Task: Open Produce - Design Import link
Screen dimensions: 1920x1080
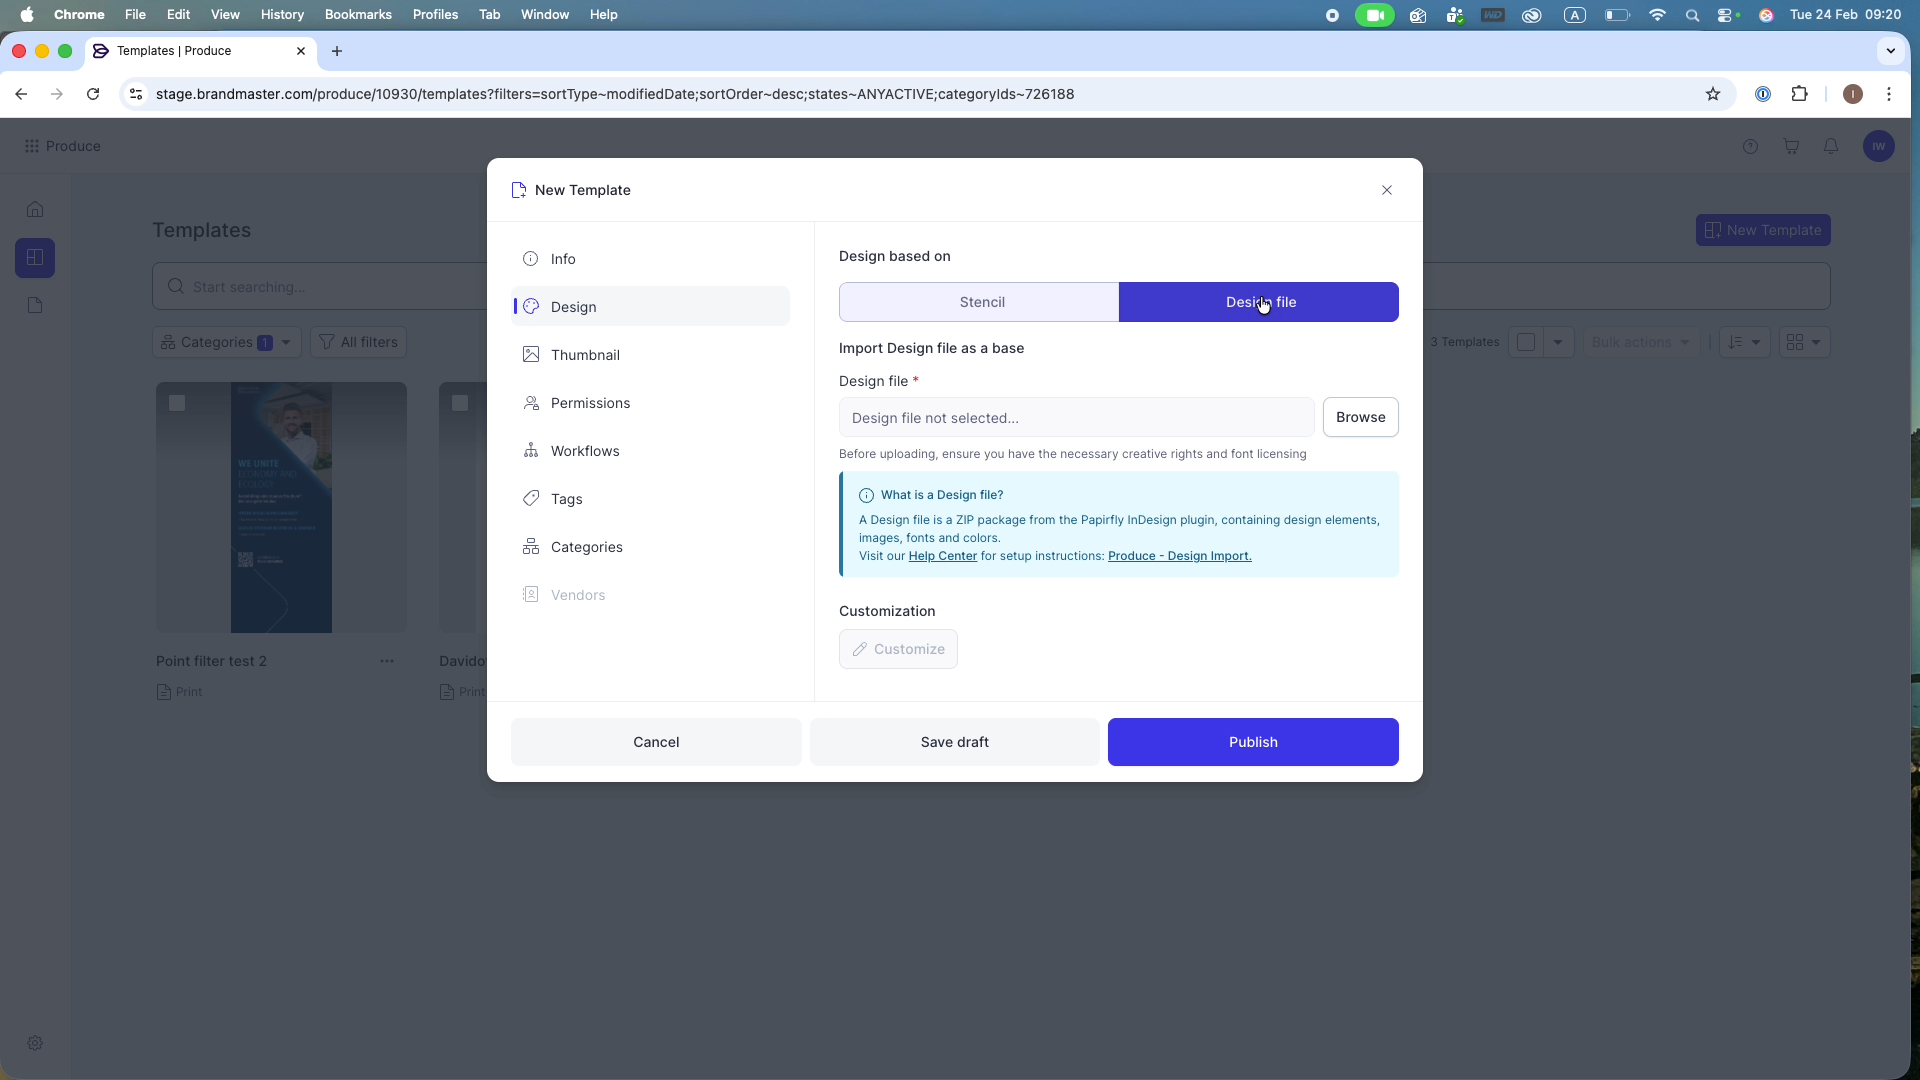Action: click(x=1179, y=556)
